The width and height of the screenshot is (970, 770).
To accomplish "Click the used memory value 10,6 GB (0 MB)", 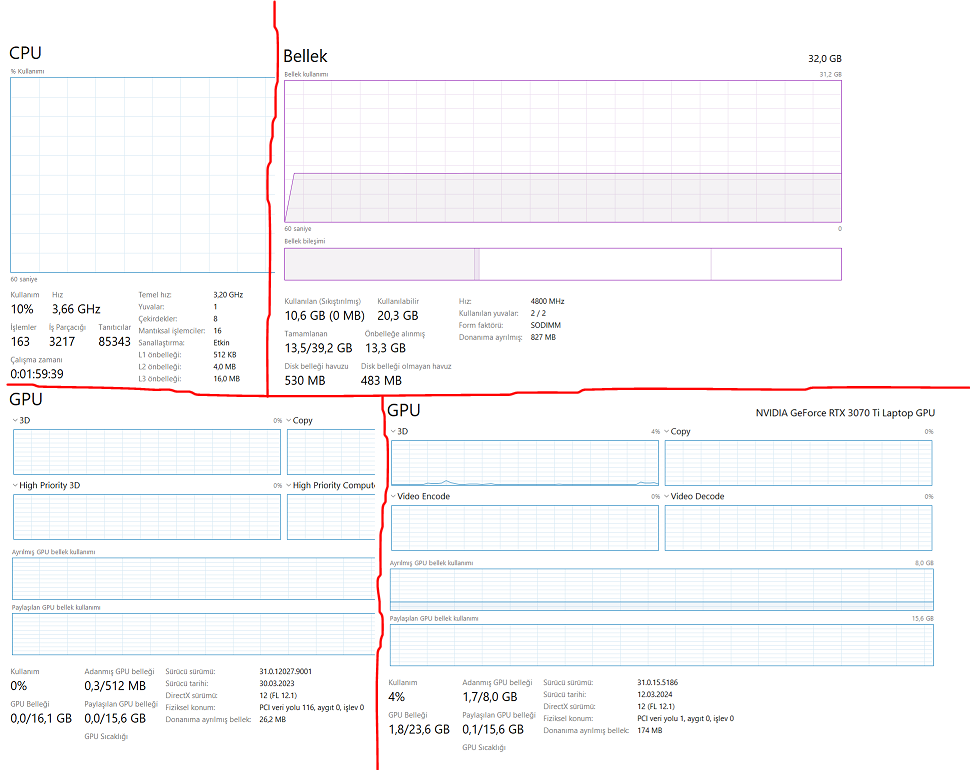I will (x=324, y=316).
